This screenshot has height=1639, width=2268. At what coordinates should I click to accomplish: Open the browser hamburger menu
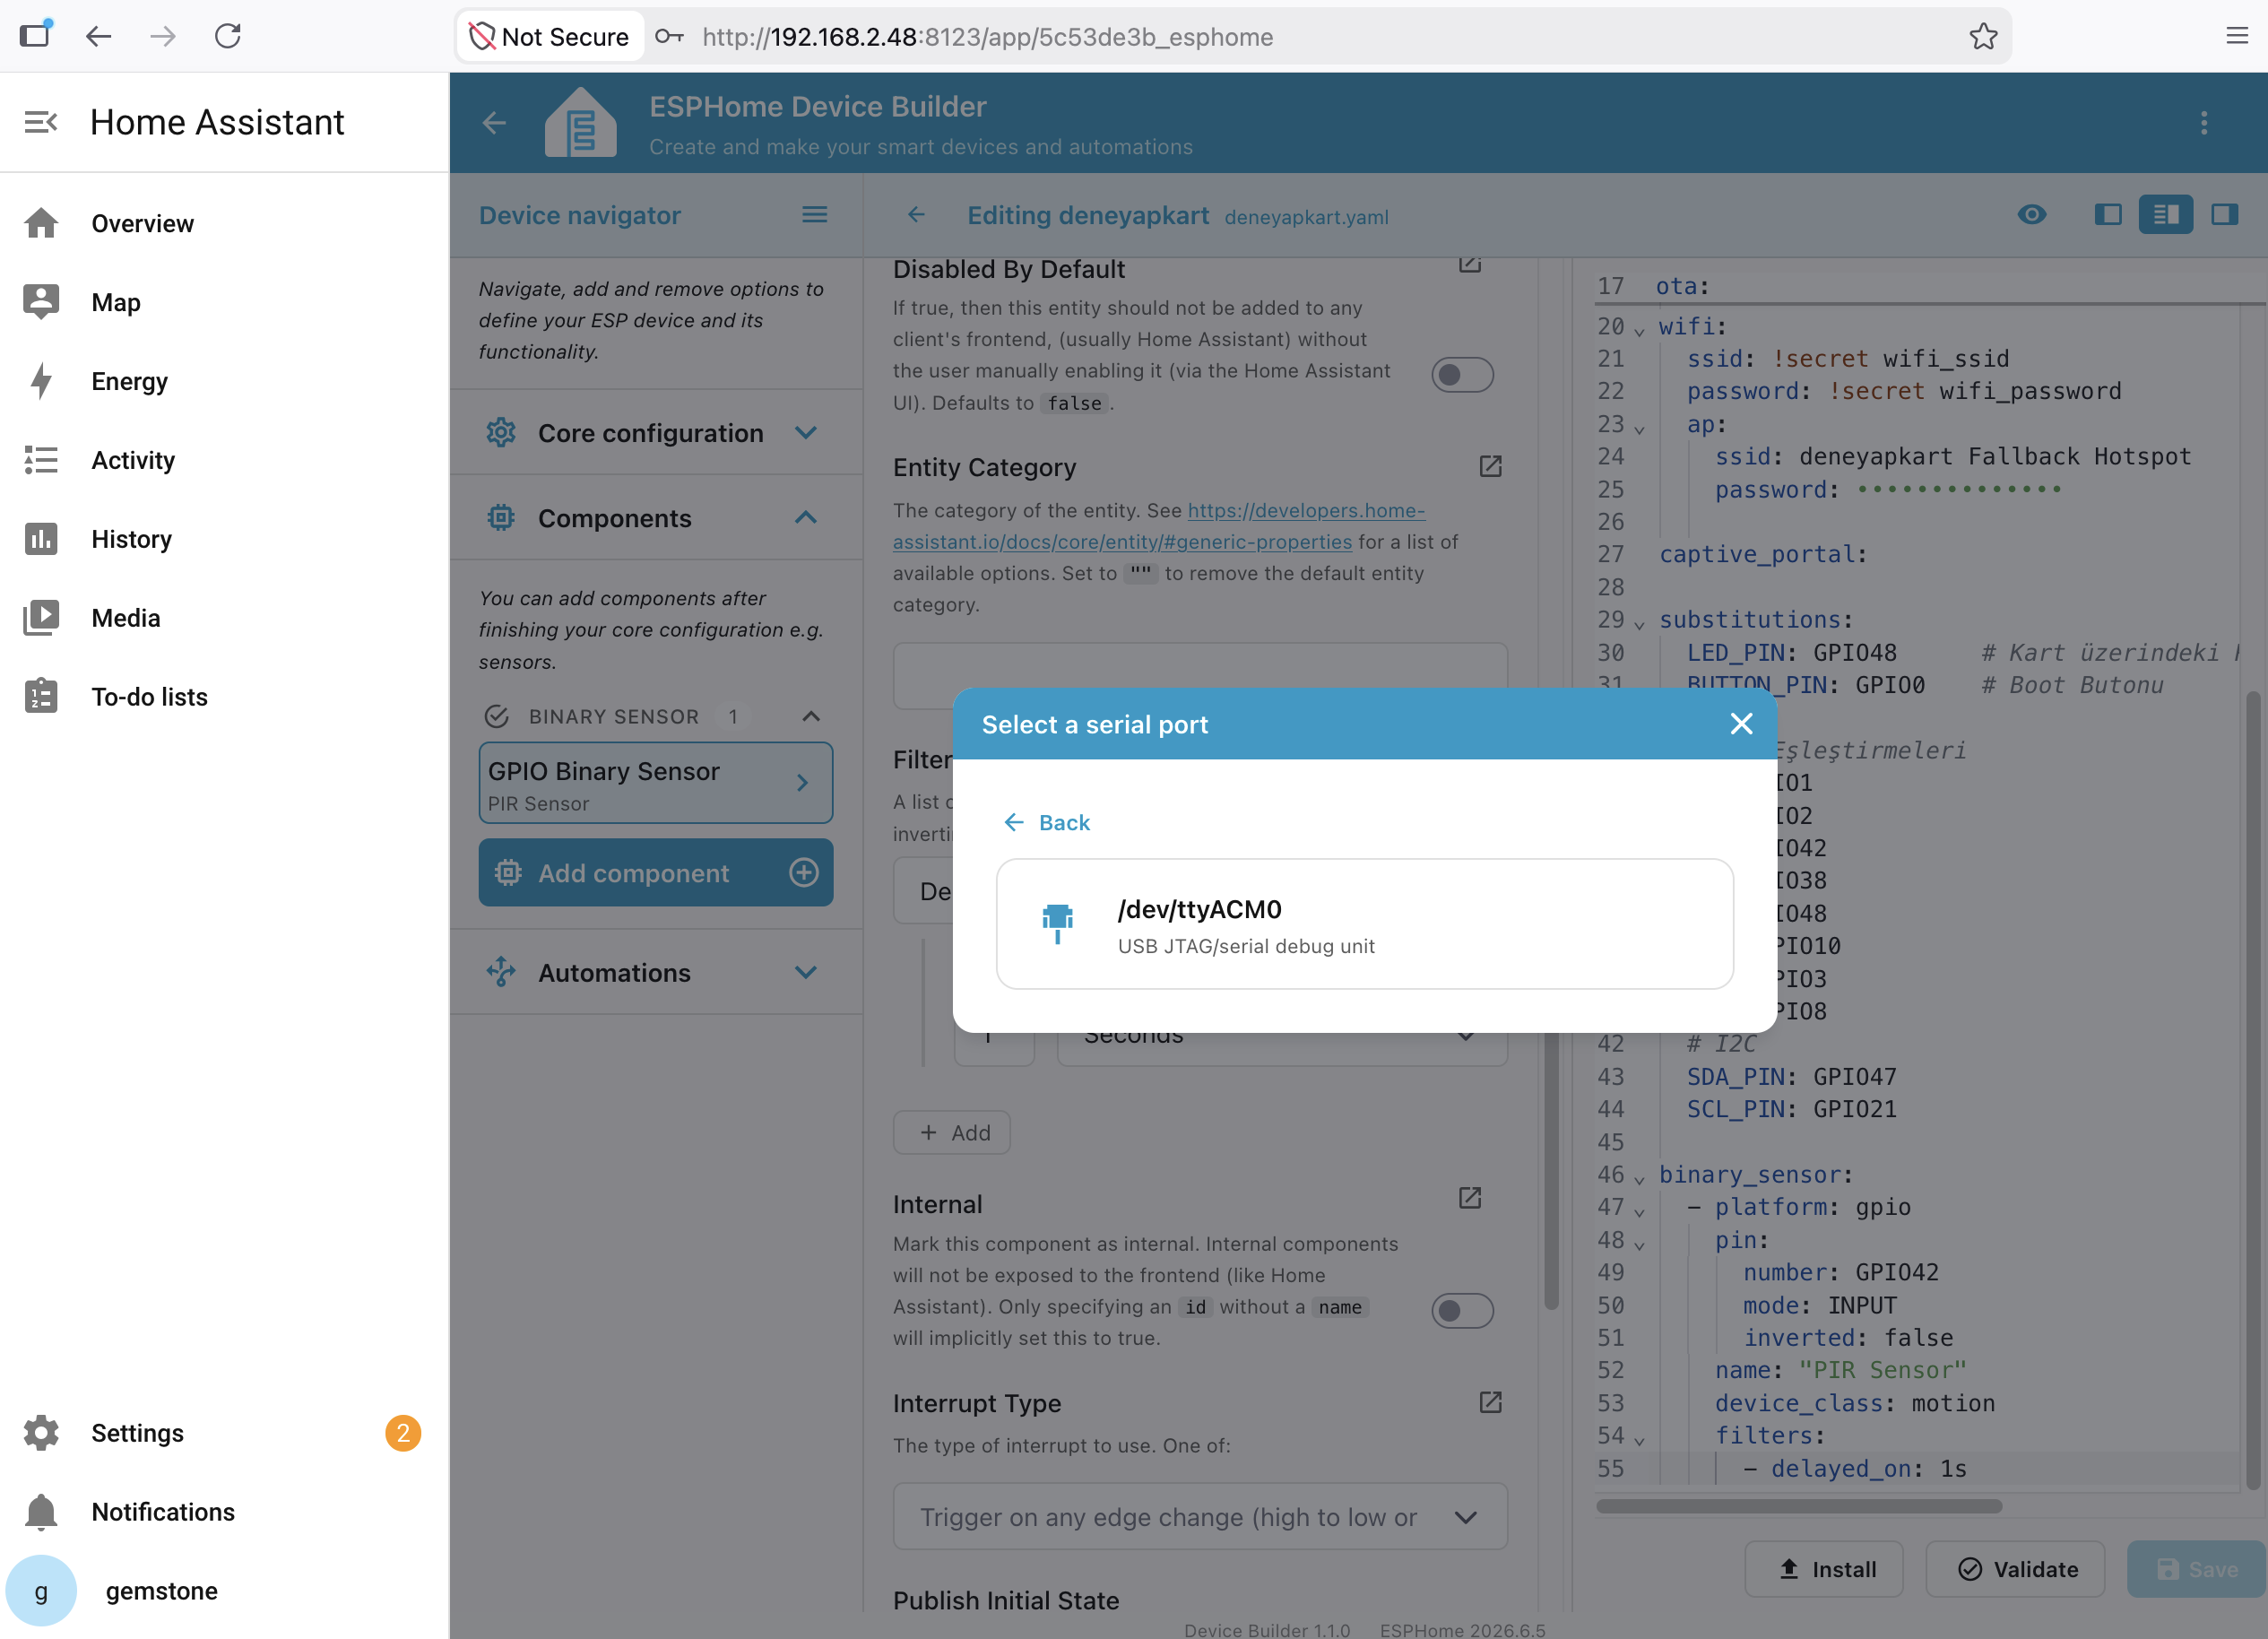click(2237, 37)
